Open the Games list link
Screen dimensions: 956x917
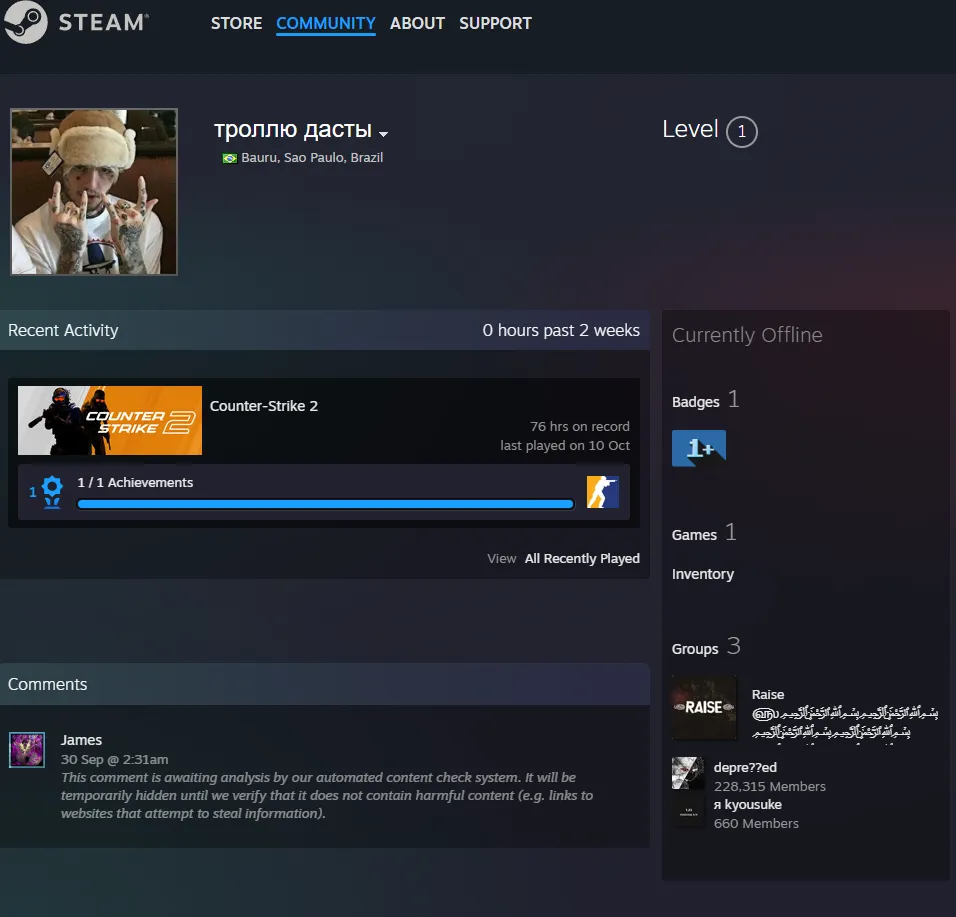[x=694, y=535]
